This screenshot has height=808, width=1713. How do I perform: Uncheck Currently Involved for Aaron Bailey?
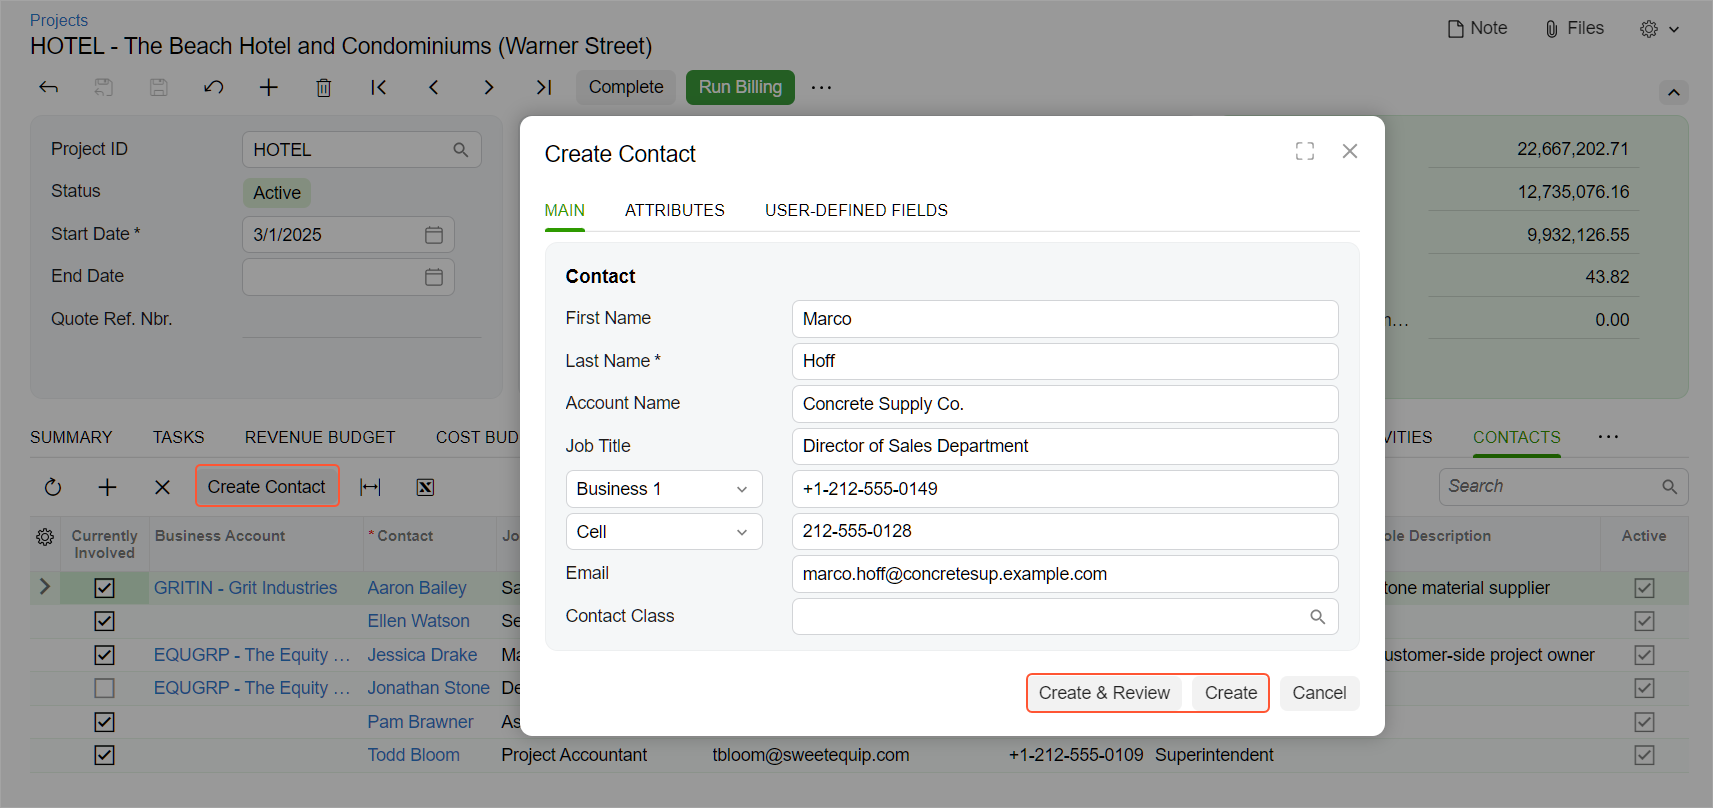click(x=104, y=588)
